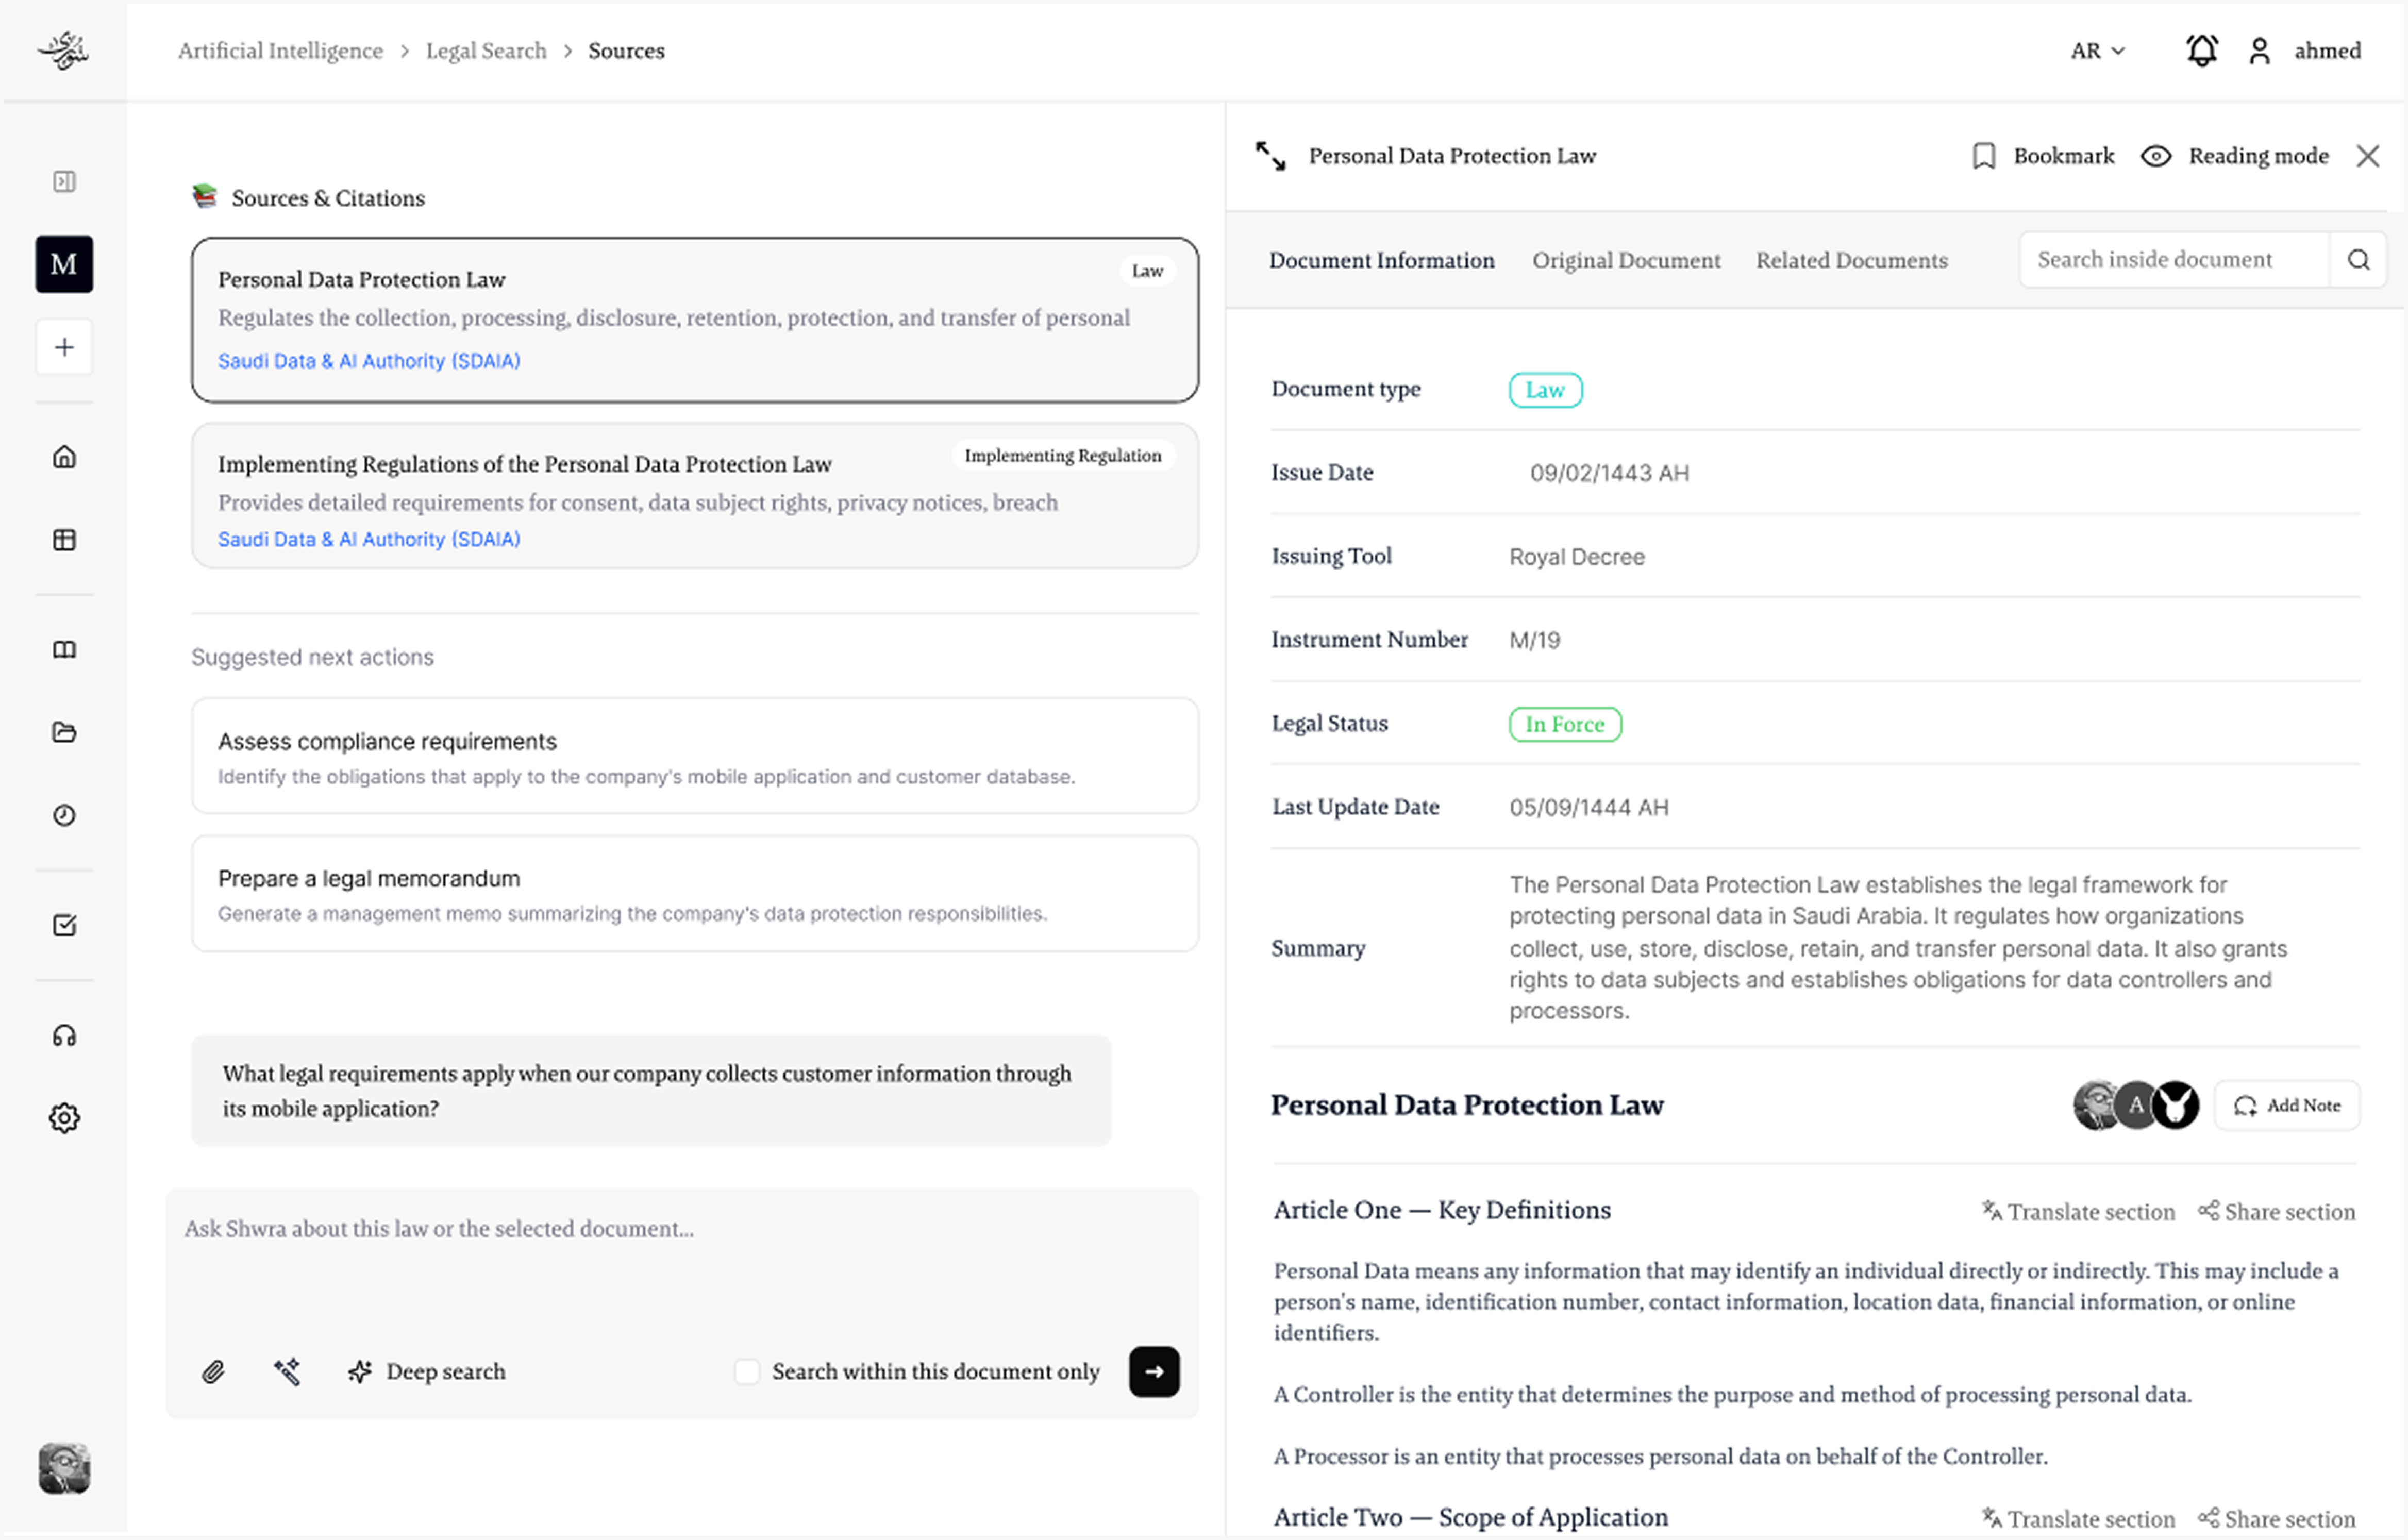Click the Search inside document field

2174,260
